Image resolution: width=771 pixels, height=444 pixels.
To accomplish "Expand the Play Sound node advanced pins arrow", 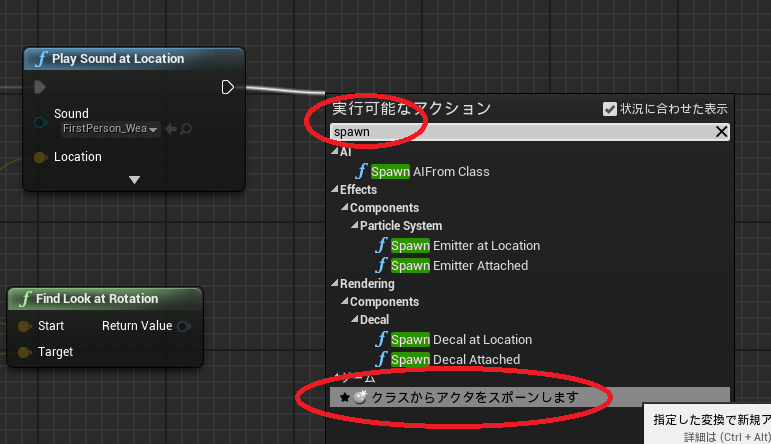I will [134, 179].
